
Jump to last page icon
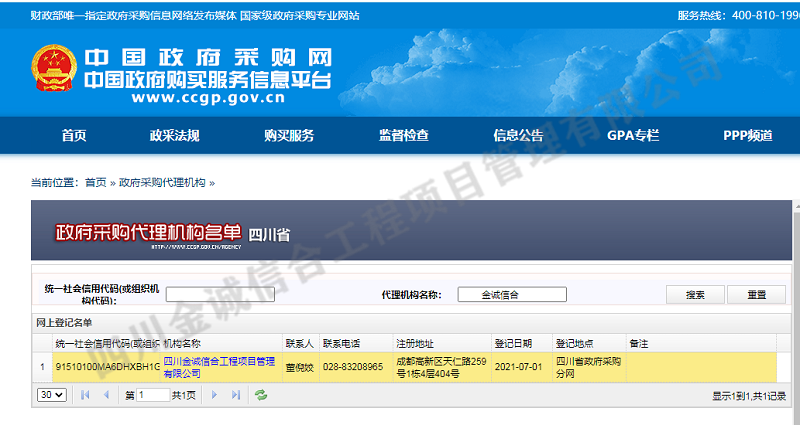tap(236, 395)
